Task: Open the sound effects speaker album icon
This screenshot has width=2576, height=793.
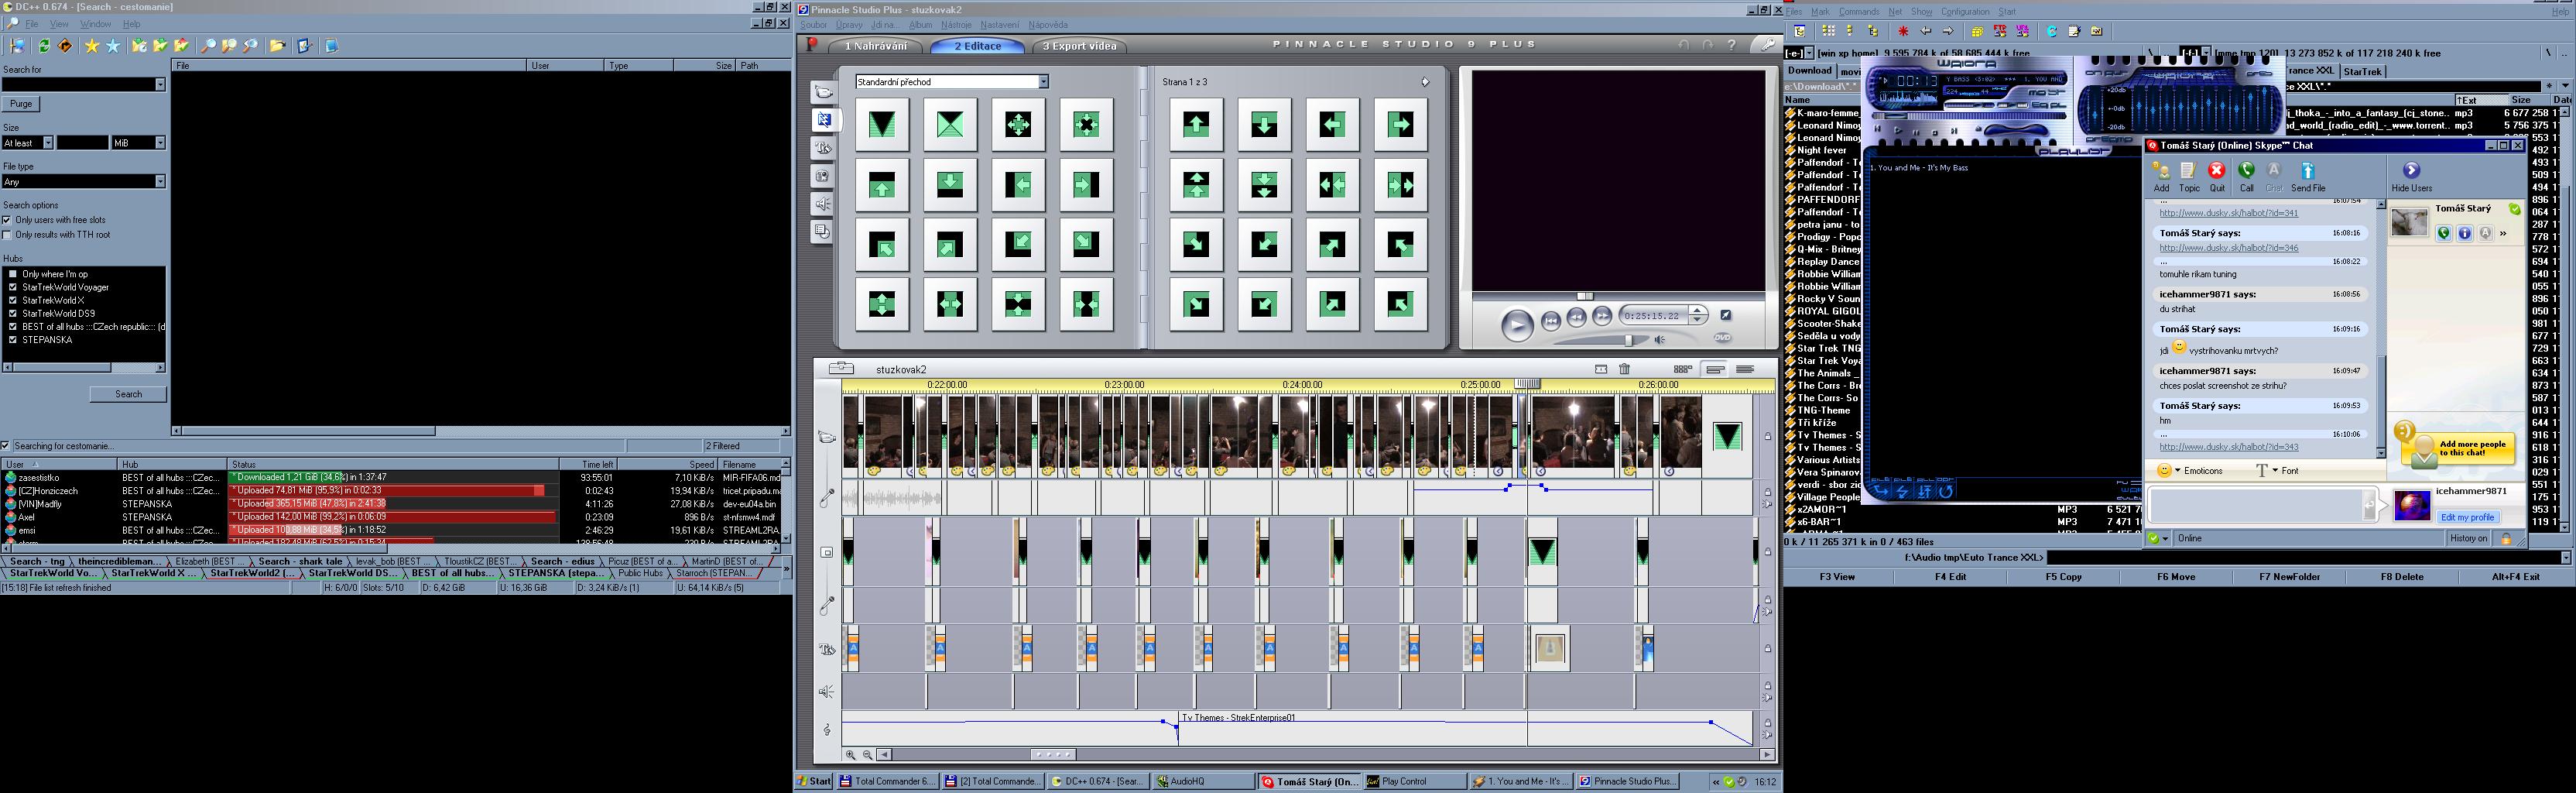Action: coord(823,204)
